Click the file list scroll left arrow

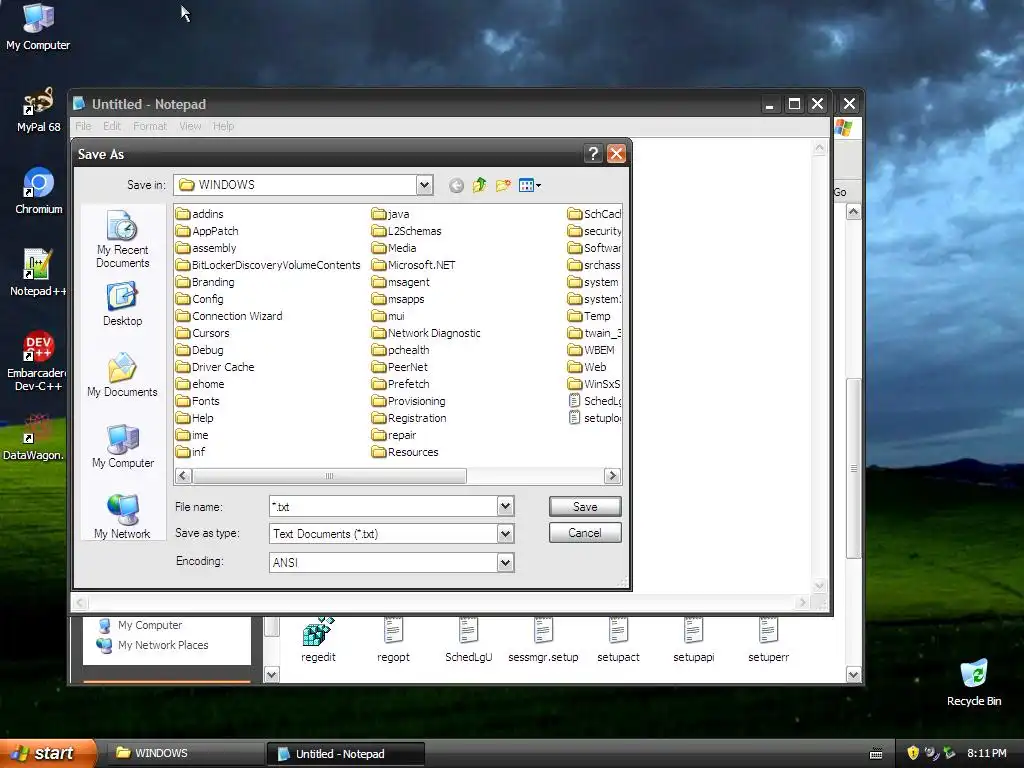[184, 476]
